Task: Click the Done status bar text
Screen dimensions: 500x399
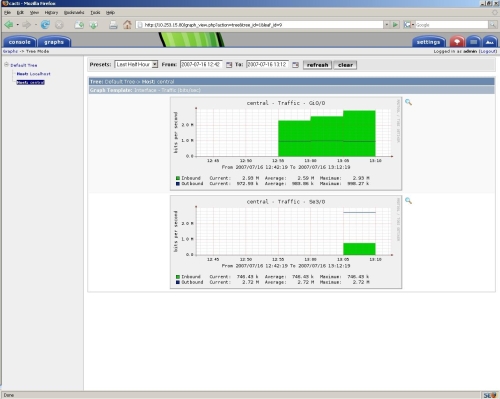Action: [9, 395]
